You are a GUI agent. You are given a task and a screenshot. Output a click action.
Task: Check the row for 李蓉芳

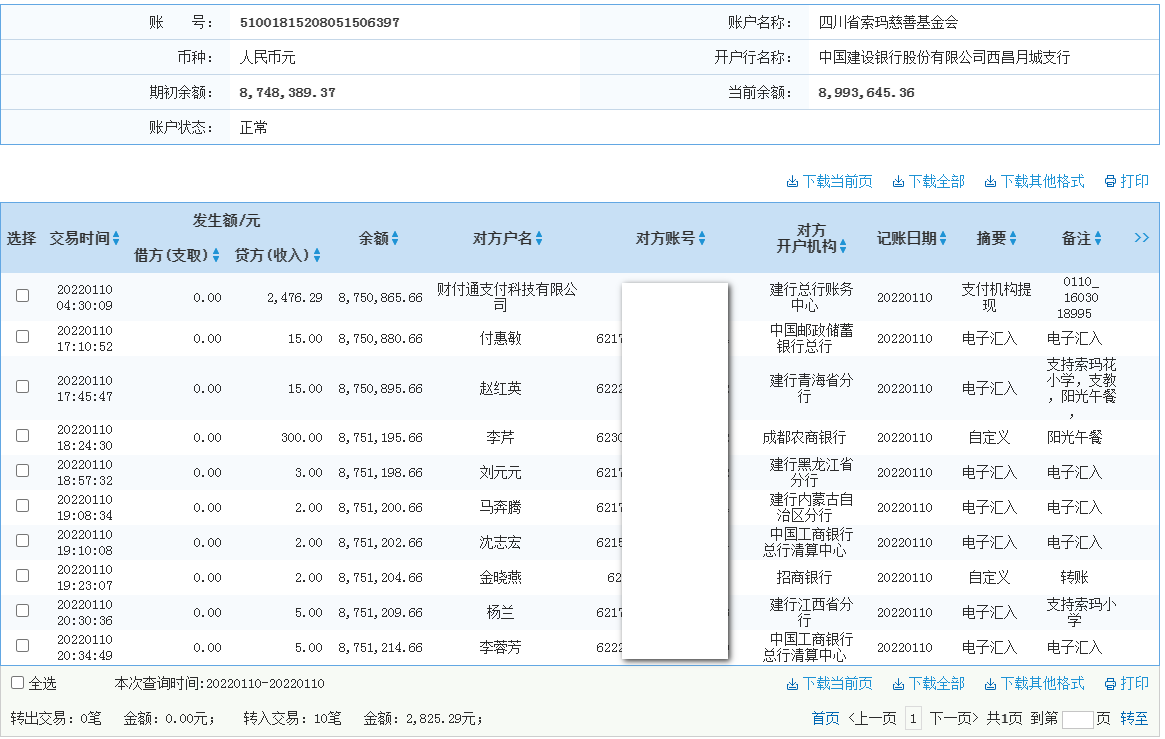coord(23,645)
